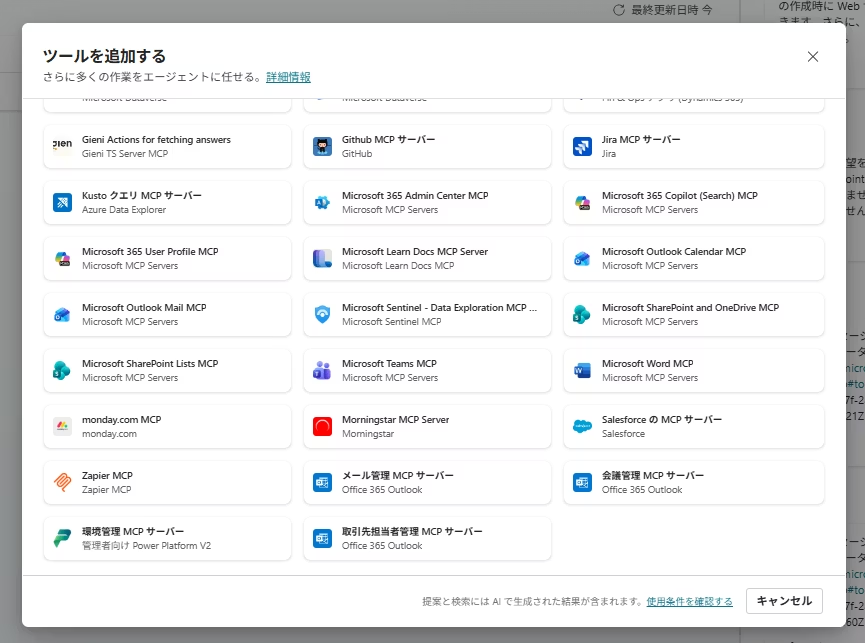The image size is (865, 643).
Task: Select Microsoft Outlook Mail MCP title
Action: pos(144,307)
